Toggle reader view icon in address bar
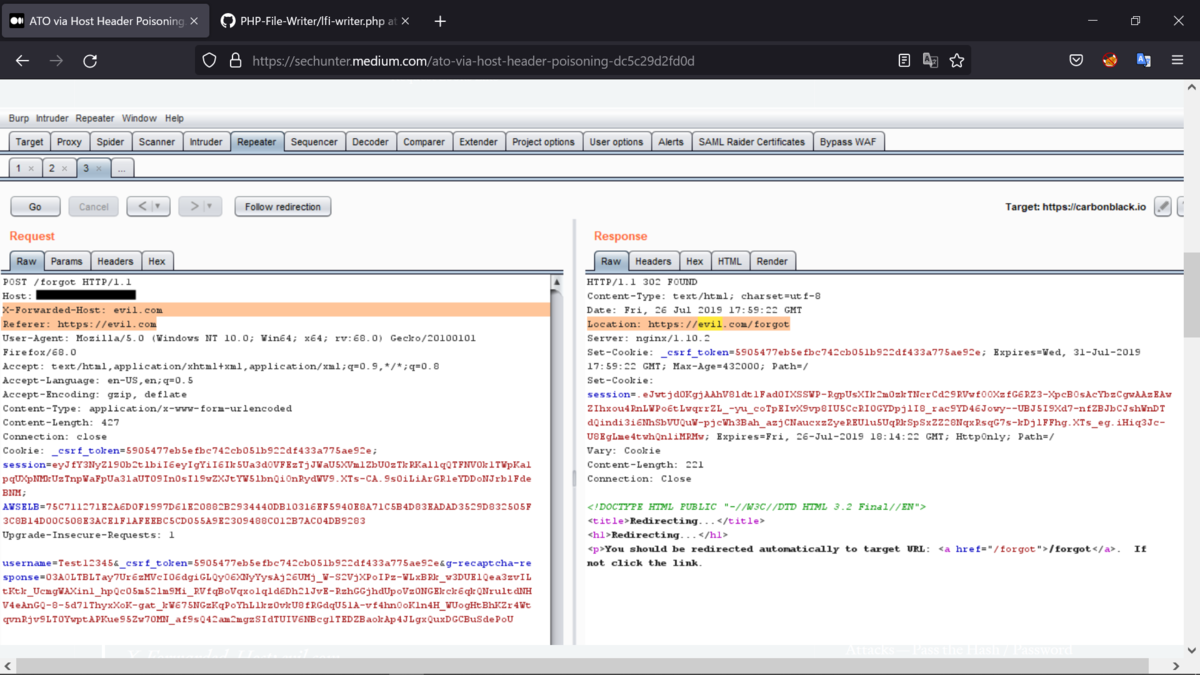The height and width of the screenshot is (675, 1200). pyautogui.click(x=904, y=60)
